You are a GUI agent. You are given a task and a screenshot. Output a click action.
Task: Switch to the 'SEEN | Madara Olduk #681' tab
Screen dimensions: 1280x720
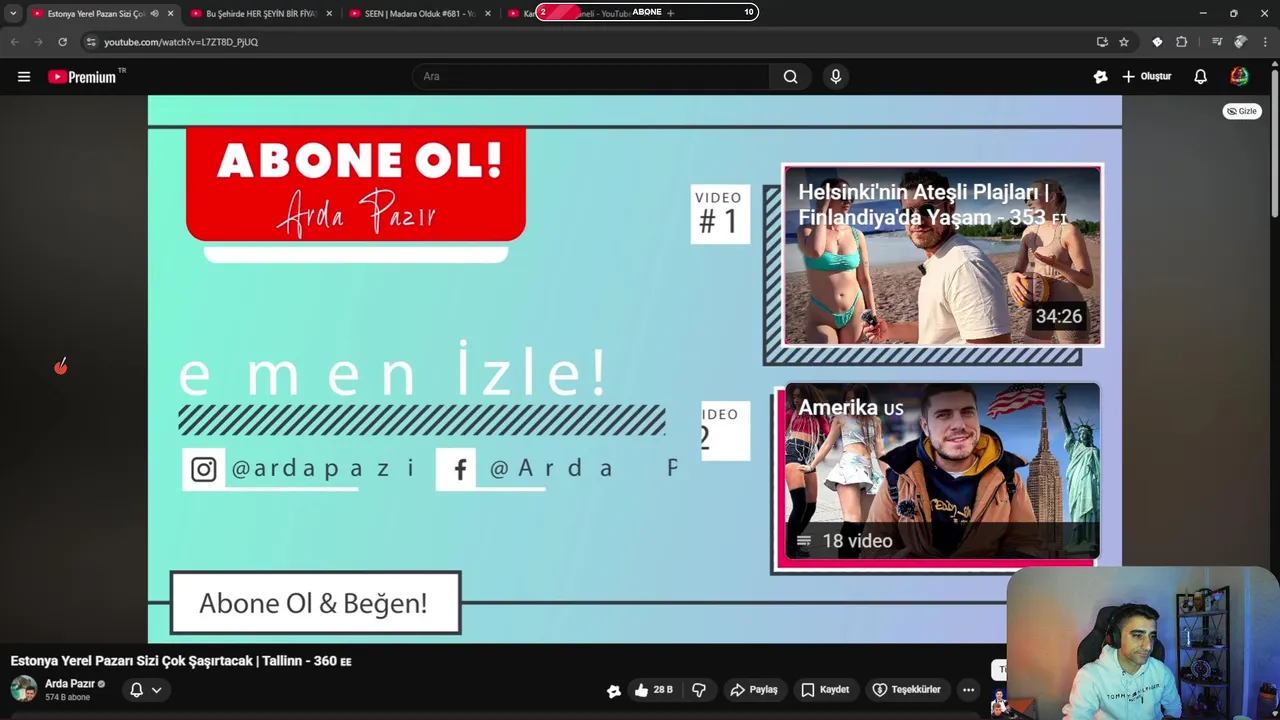click(x=418, y=14)
